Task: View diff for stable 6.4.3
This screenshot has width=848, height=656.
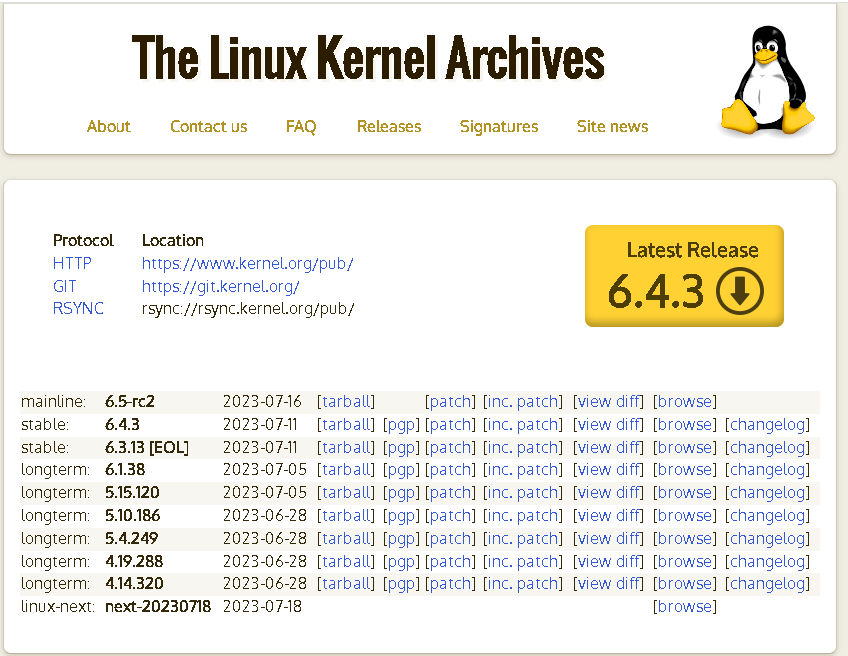Action: point(608,425)
